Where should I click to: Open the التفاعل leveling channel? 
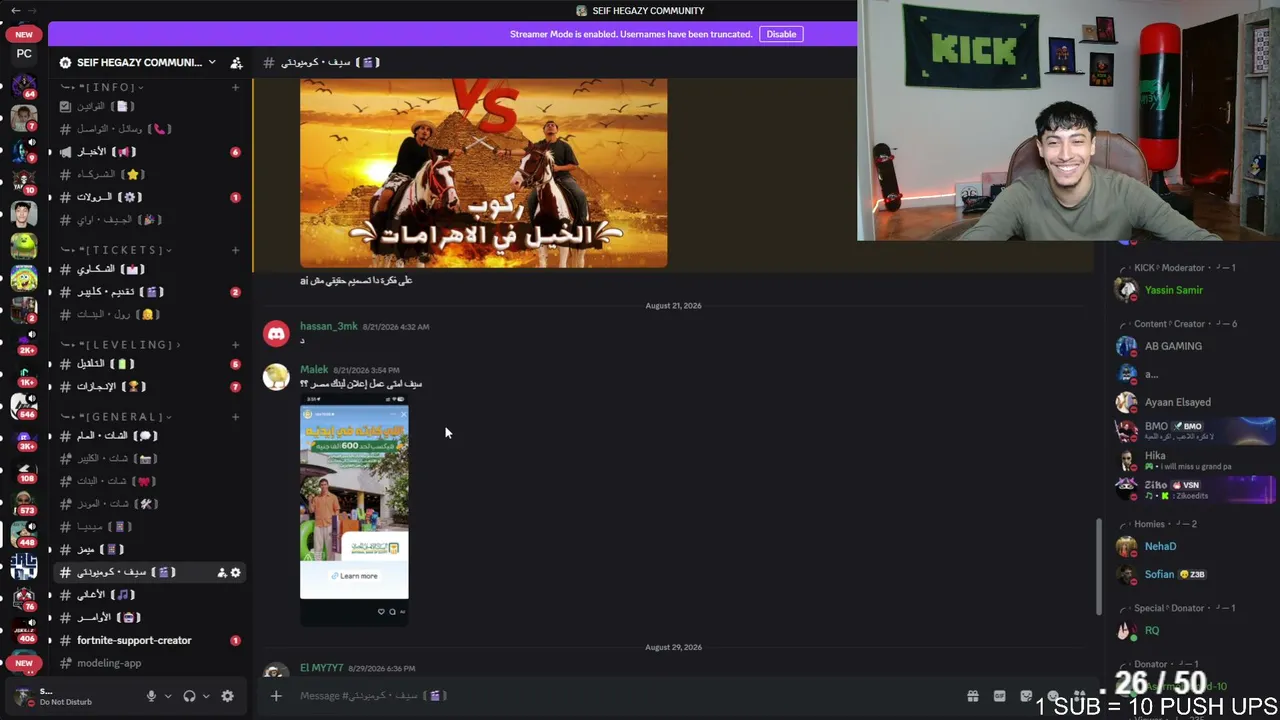[x=150, y=364]
